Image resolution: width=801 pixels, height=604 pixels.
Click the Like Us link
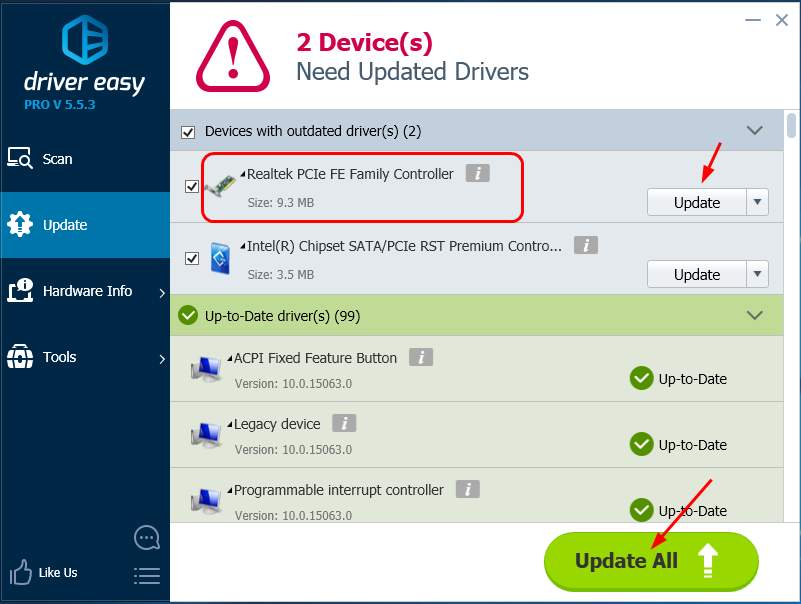(x=58, y=572)
